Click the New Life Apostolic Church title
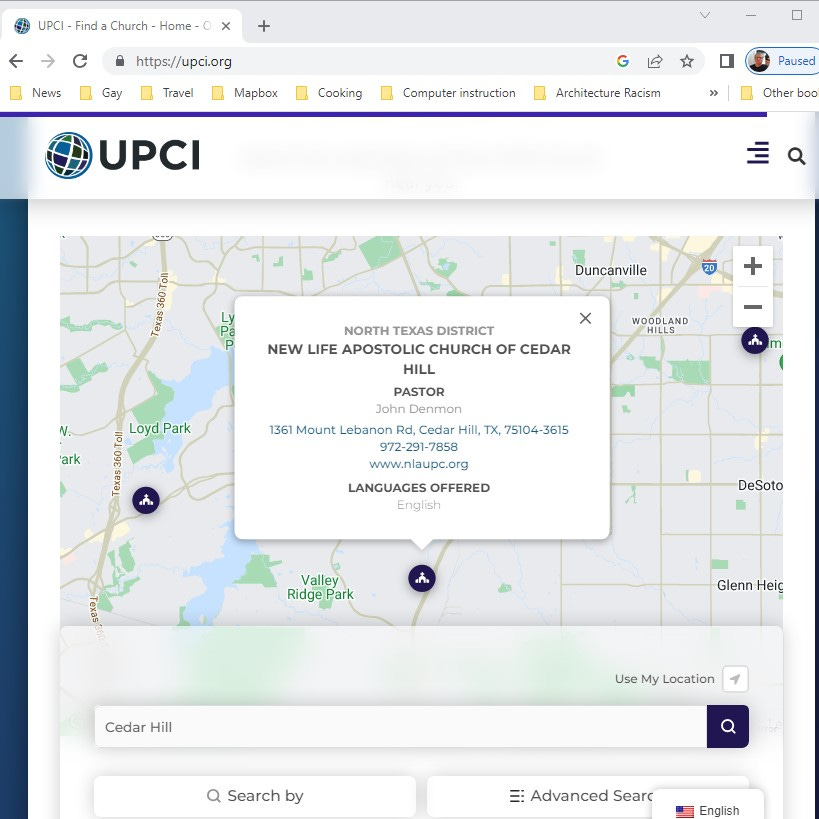This screenshot has height=819, width=819. [x=419, y=359]
